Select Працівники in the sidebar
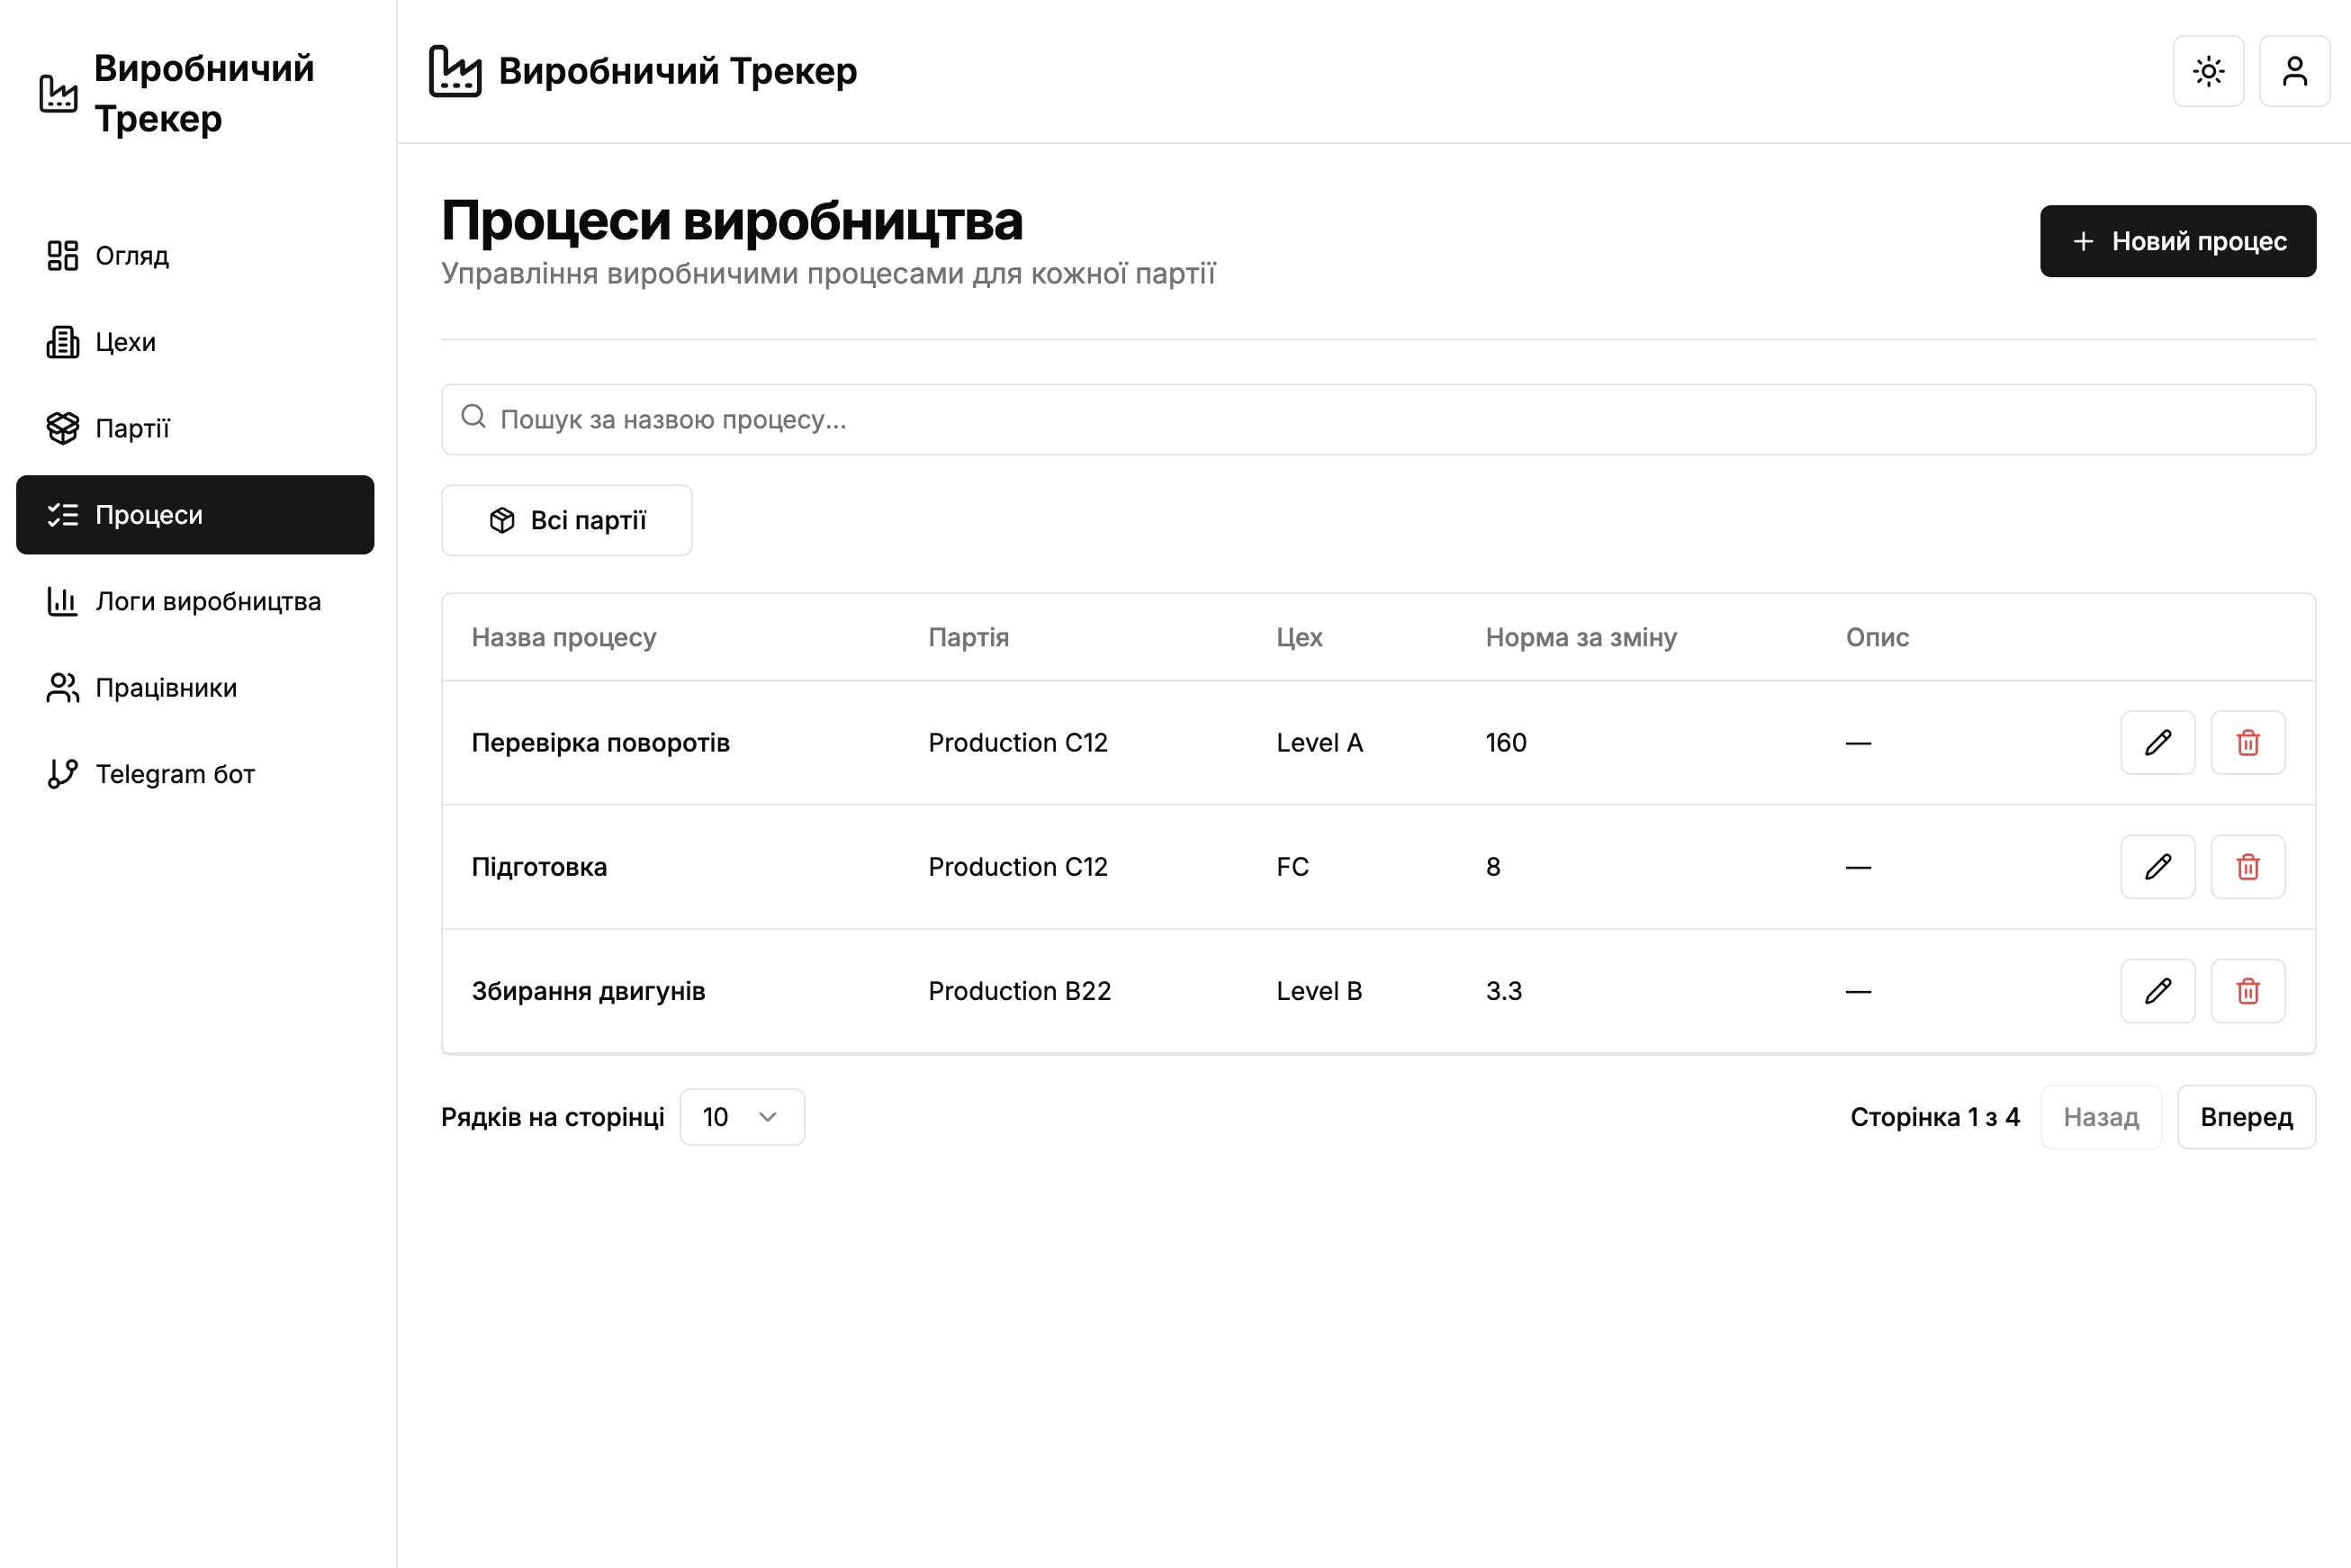Viewport: 2351px width, 1568px height. click(x=166, y=688)
